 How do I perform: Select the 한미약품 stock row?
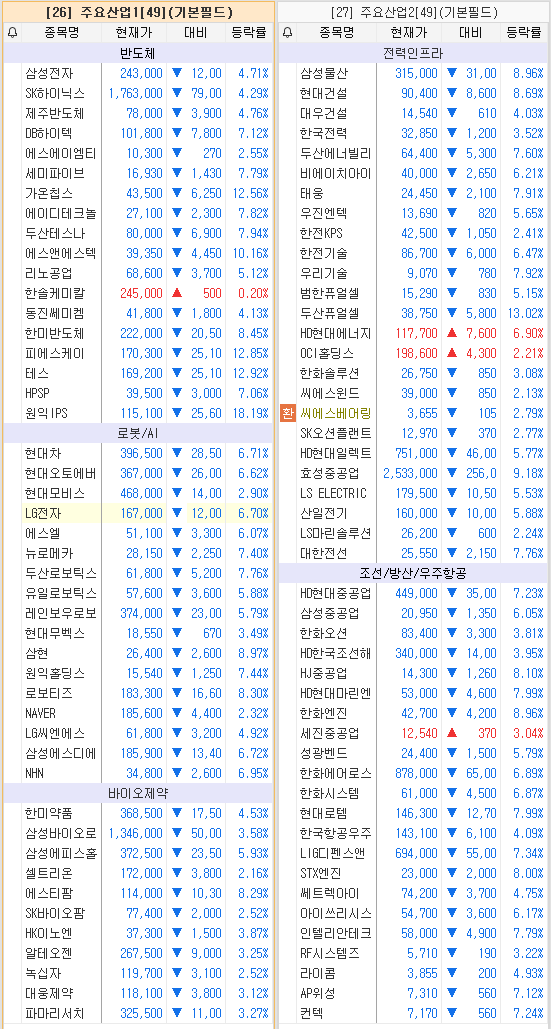click(x=138, y=814)
